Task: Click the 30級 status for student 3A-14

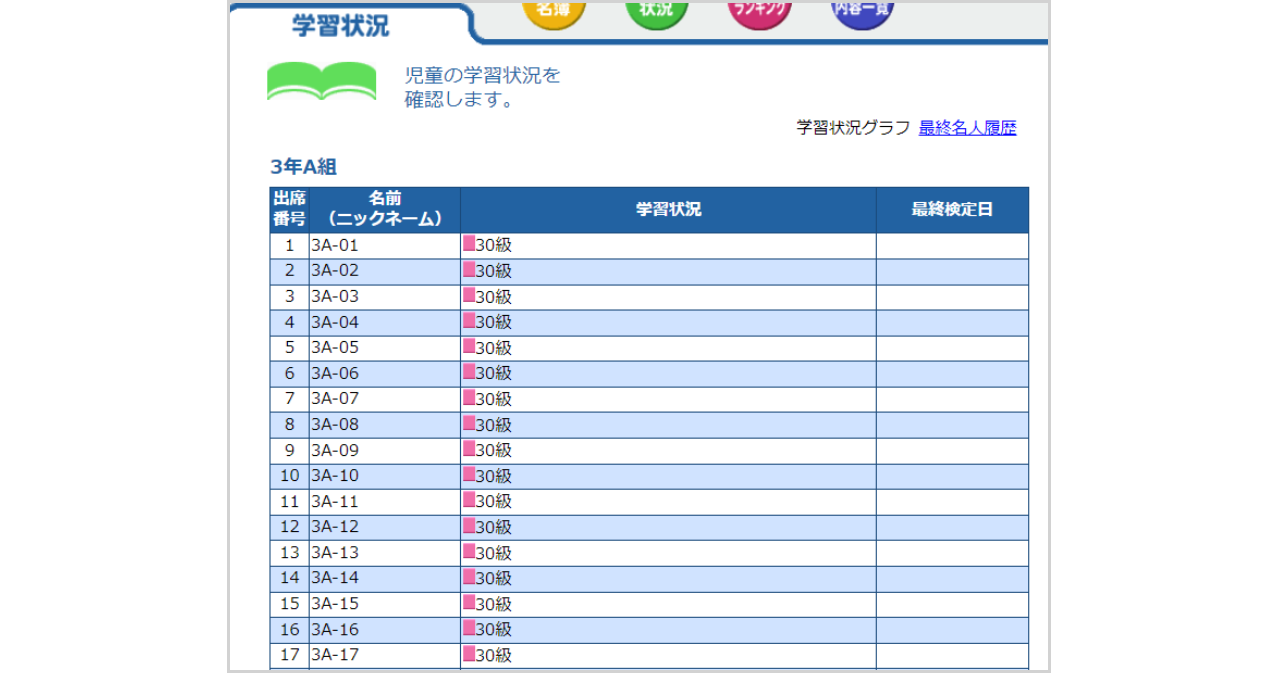Action: (493, 578)
